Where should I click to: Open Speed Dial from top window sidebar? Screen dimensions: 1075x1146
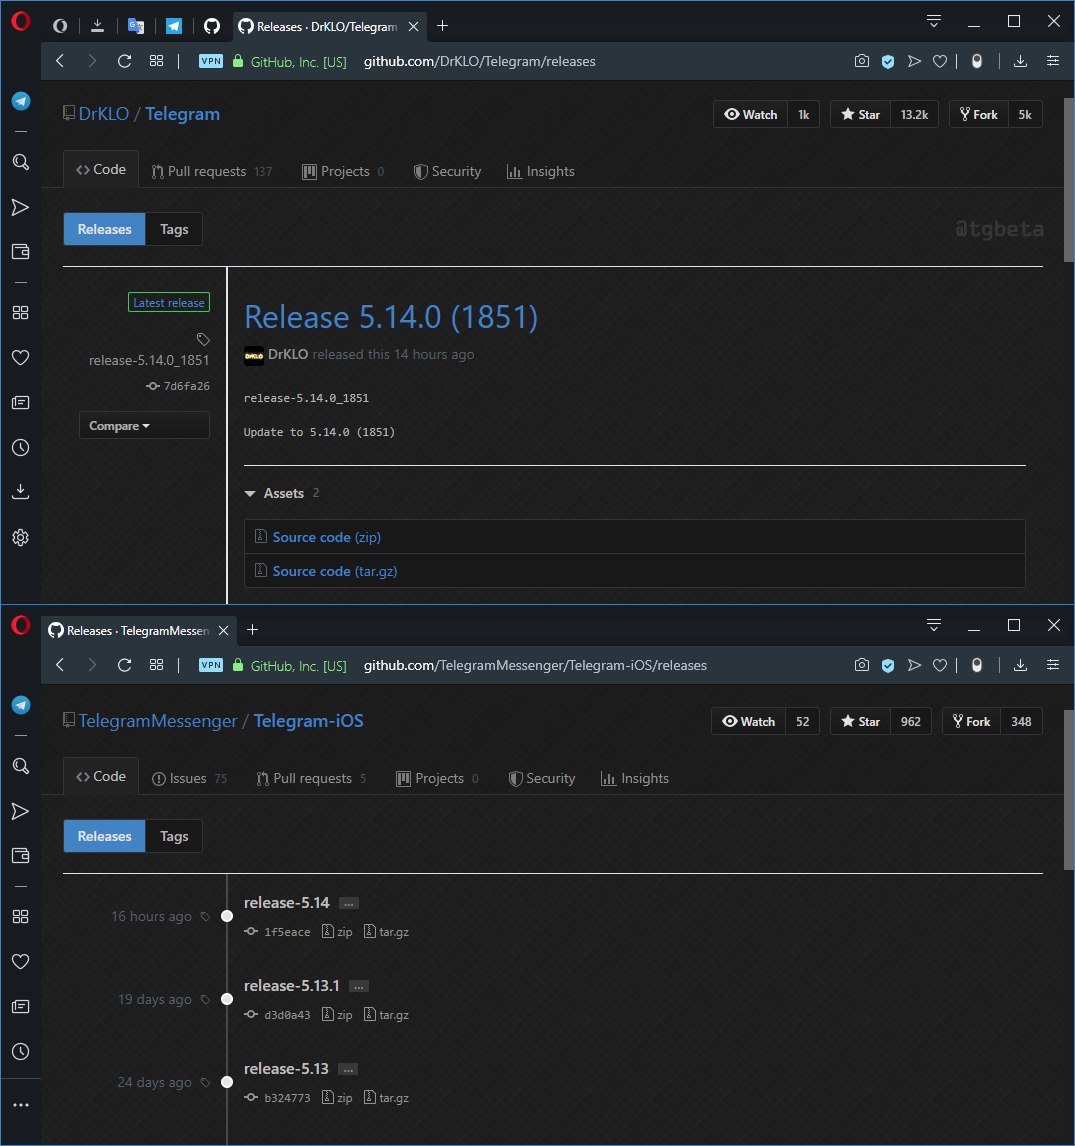pos(20,313)
